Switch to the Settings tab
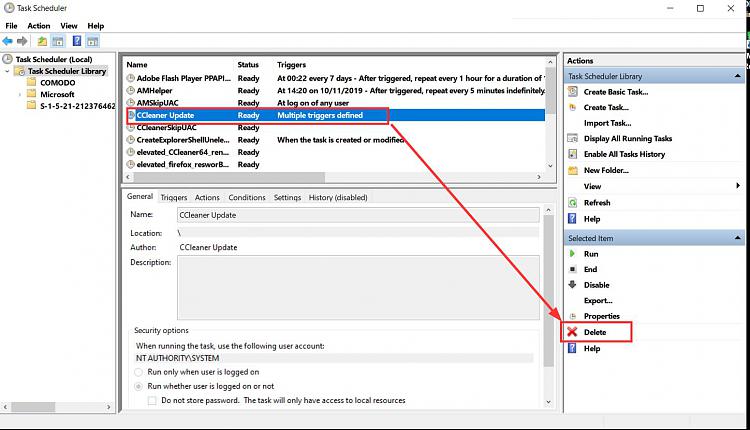The image size is (750, 430). 287,198
